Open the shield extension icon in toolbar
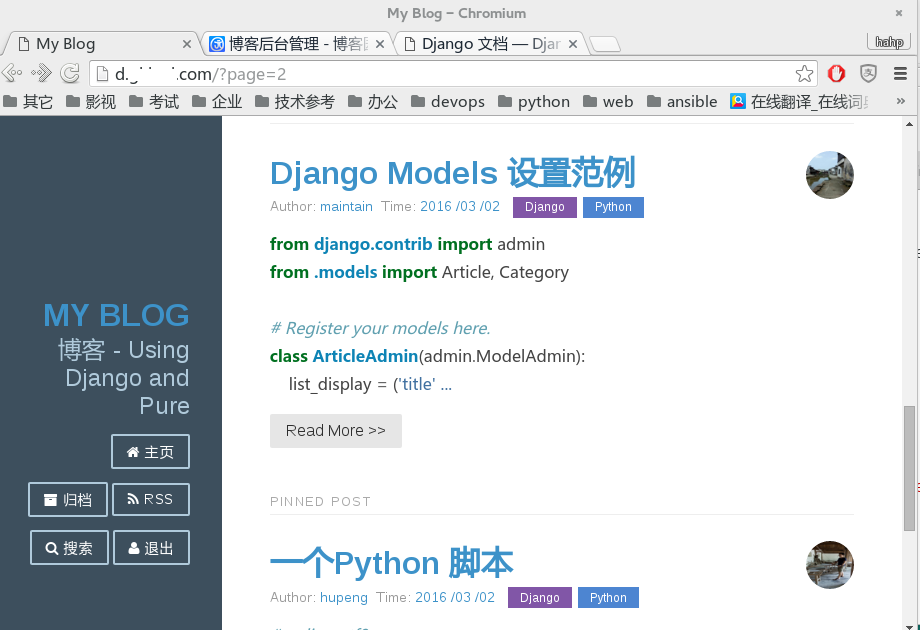 [868, 73]
